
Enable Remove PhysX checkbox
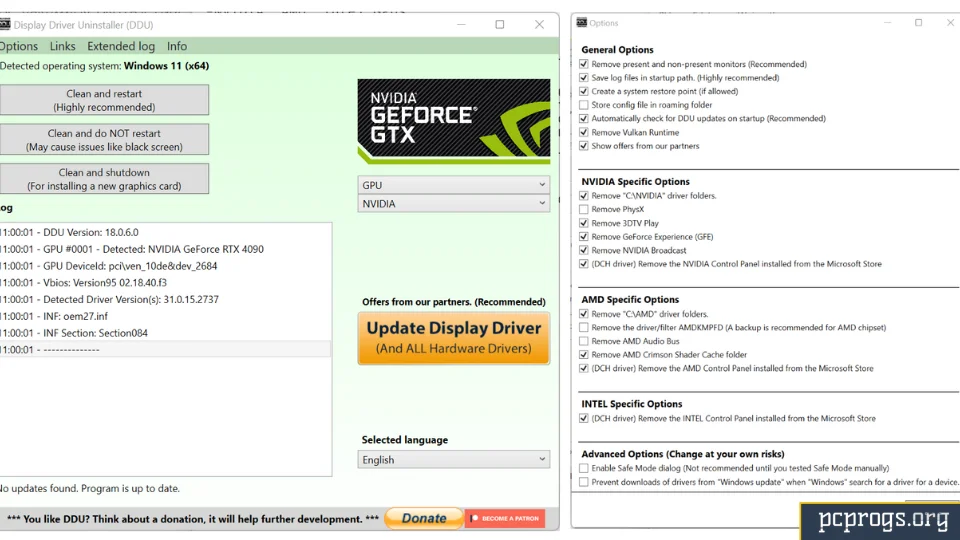[583, 209]
